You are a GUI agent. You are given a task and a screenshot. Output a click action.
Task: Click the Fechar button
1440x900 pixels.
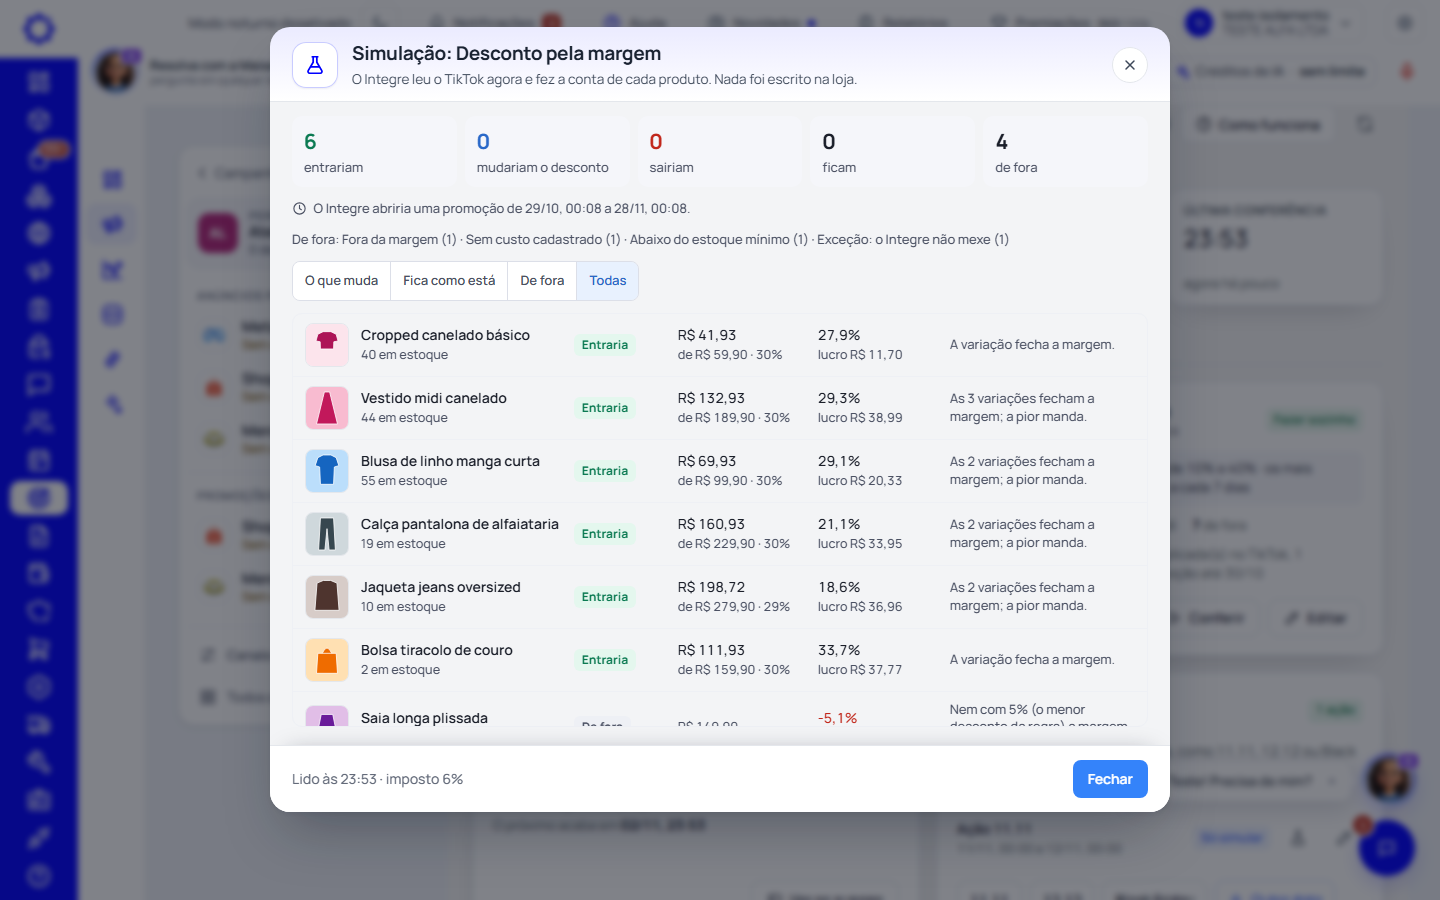coord(1110,779)
